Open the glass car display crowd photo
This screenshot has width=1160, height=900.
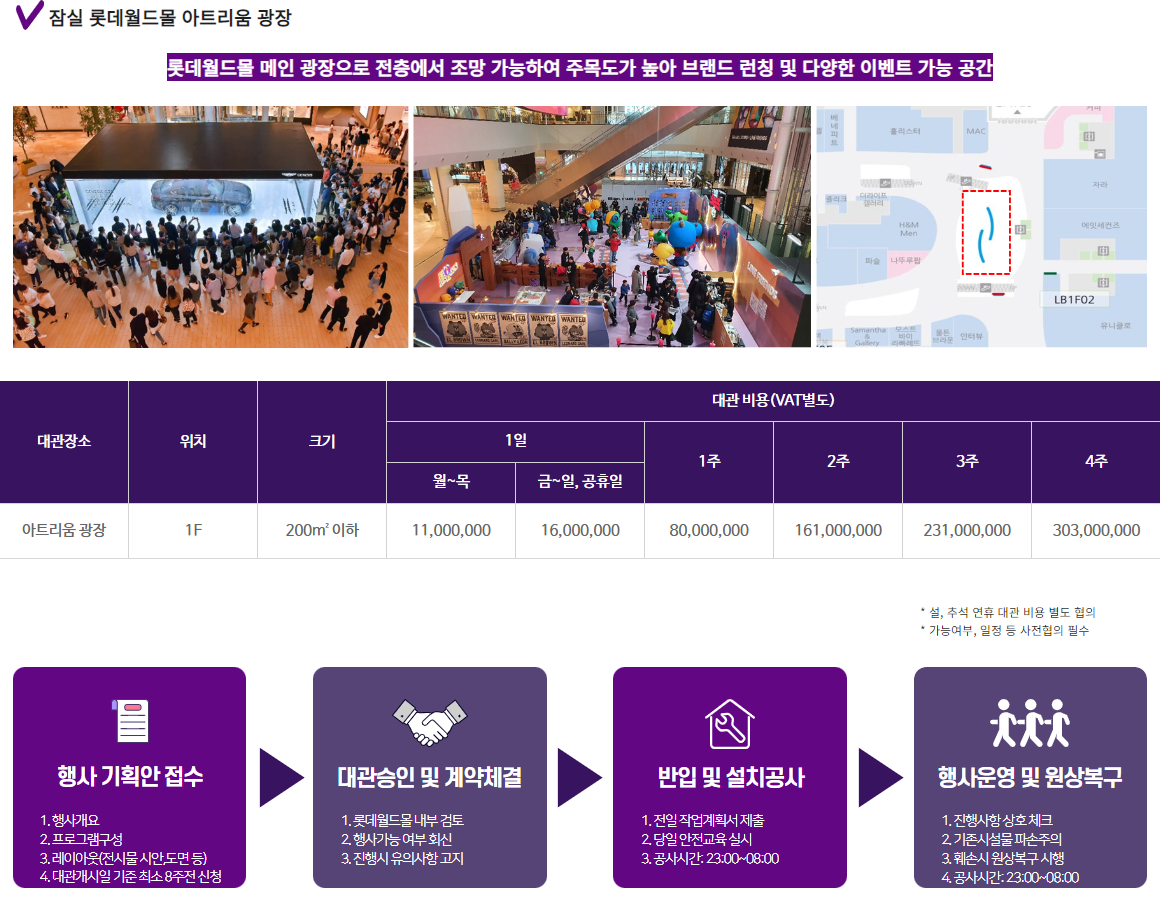tap(210, 226)
